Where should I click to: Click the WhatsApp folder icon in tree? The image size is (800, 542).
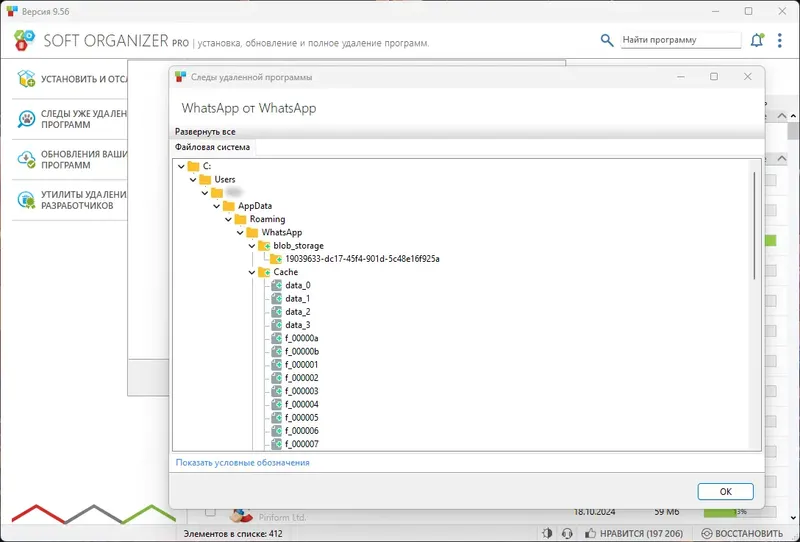252,232
